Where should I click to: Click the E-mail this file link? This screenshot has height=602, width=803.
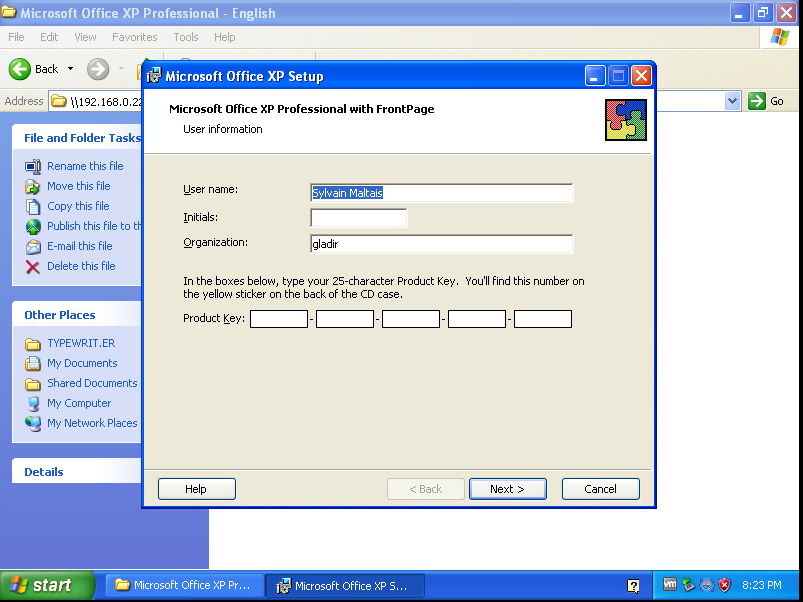[80, 246]
